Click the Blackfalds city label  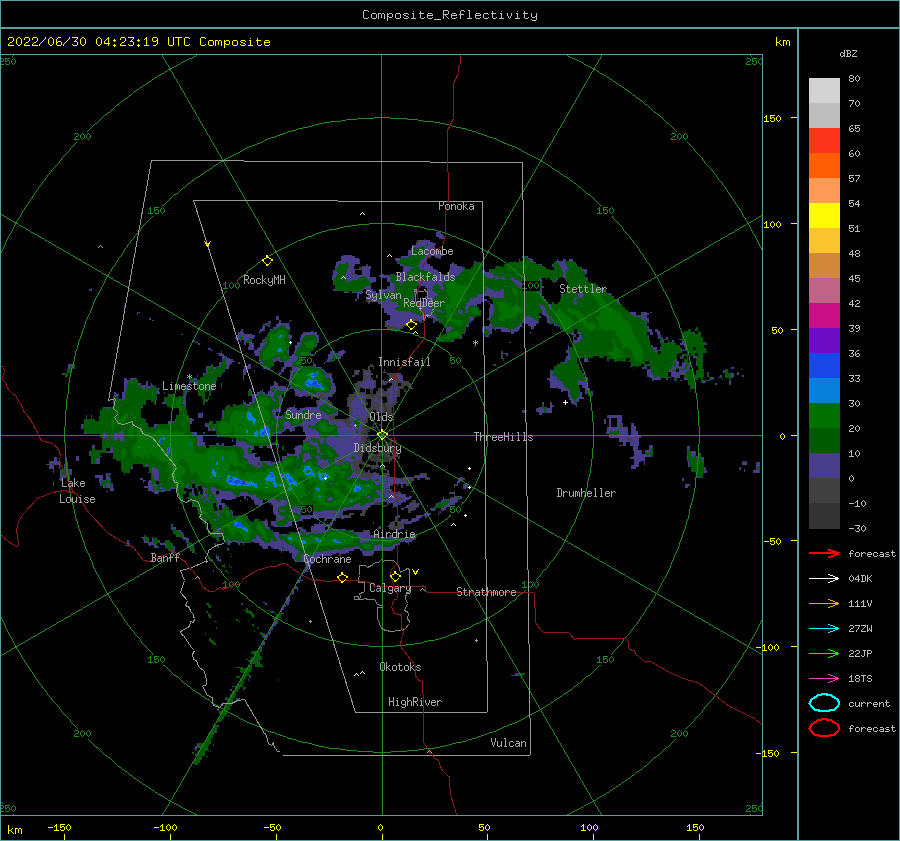(425, 277)
